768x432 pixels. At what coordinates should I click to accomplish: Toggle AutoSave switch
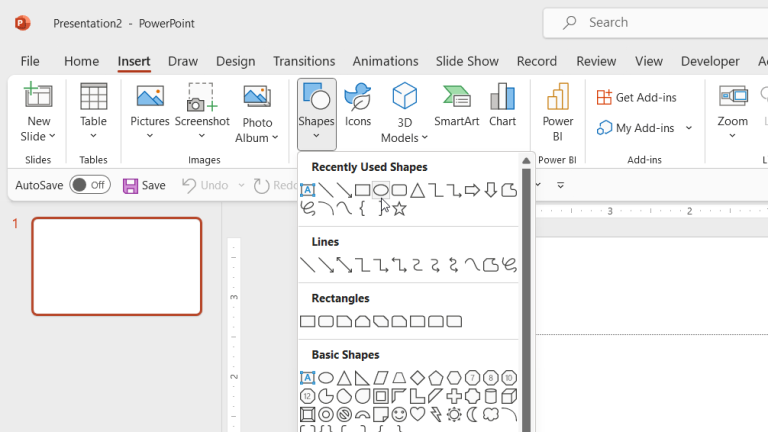(x=90, y=185)
